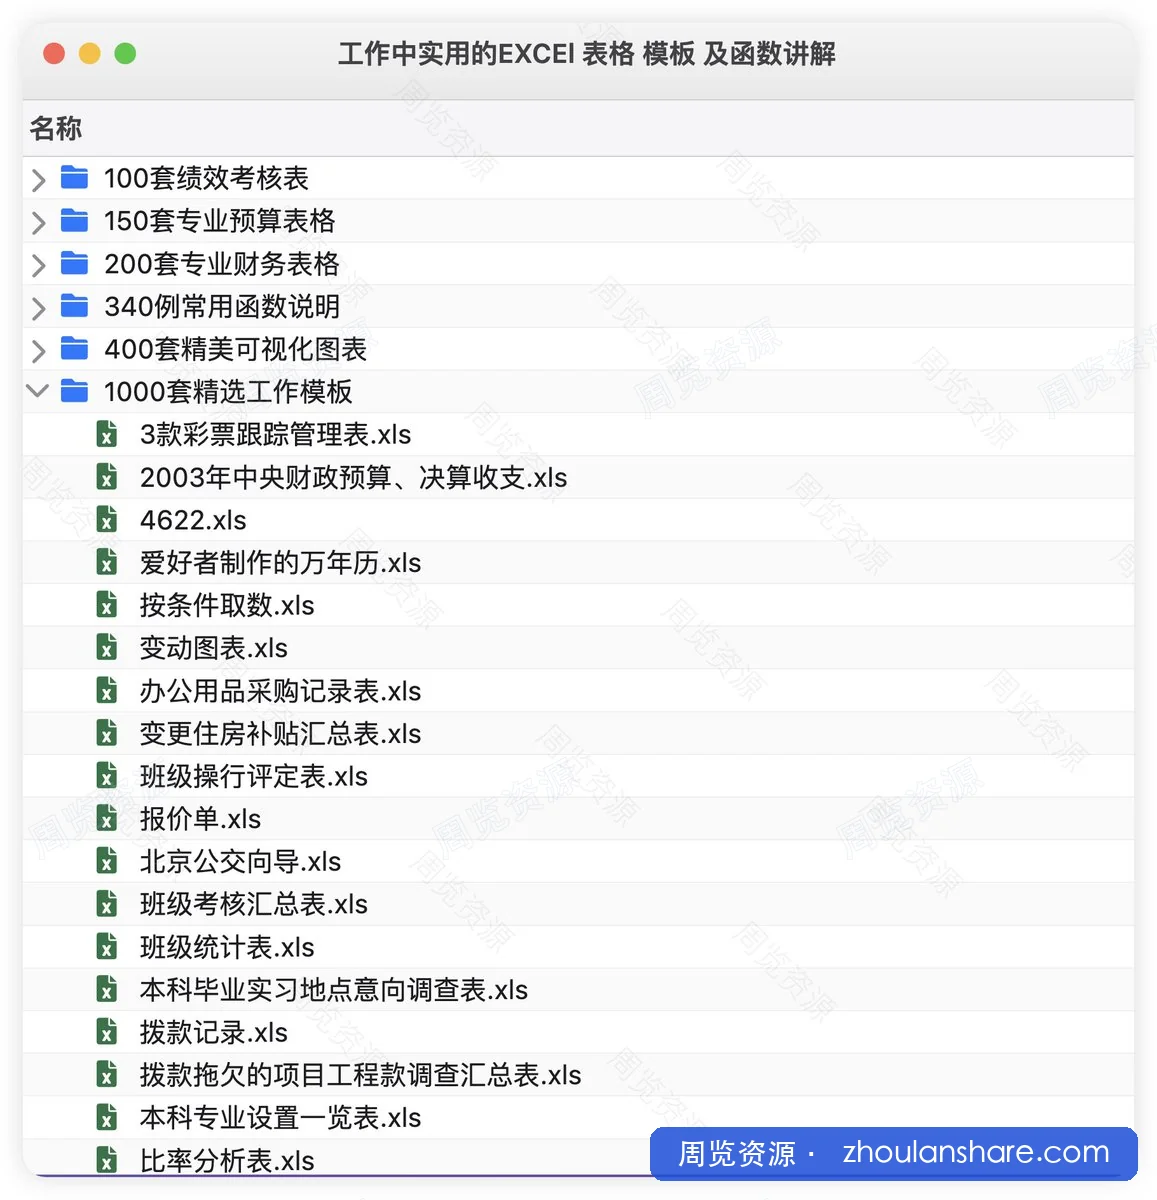Screen dimensions: 1157x1200
Task: Select file name 变更住房补贴汇总表.xls
Action: pos(280,734)
